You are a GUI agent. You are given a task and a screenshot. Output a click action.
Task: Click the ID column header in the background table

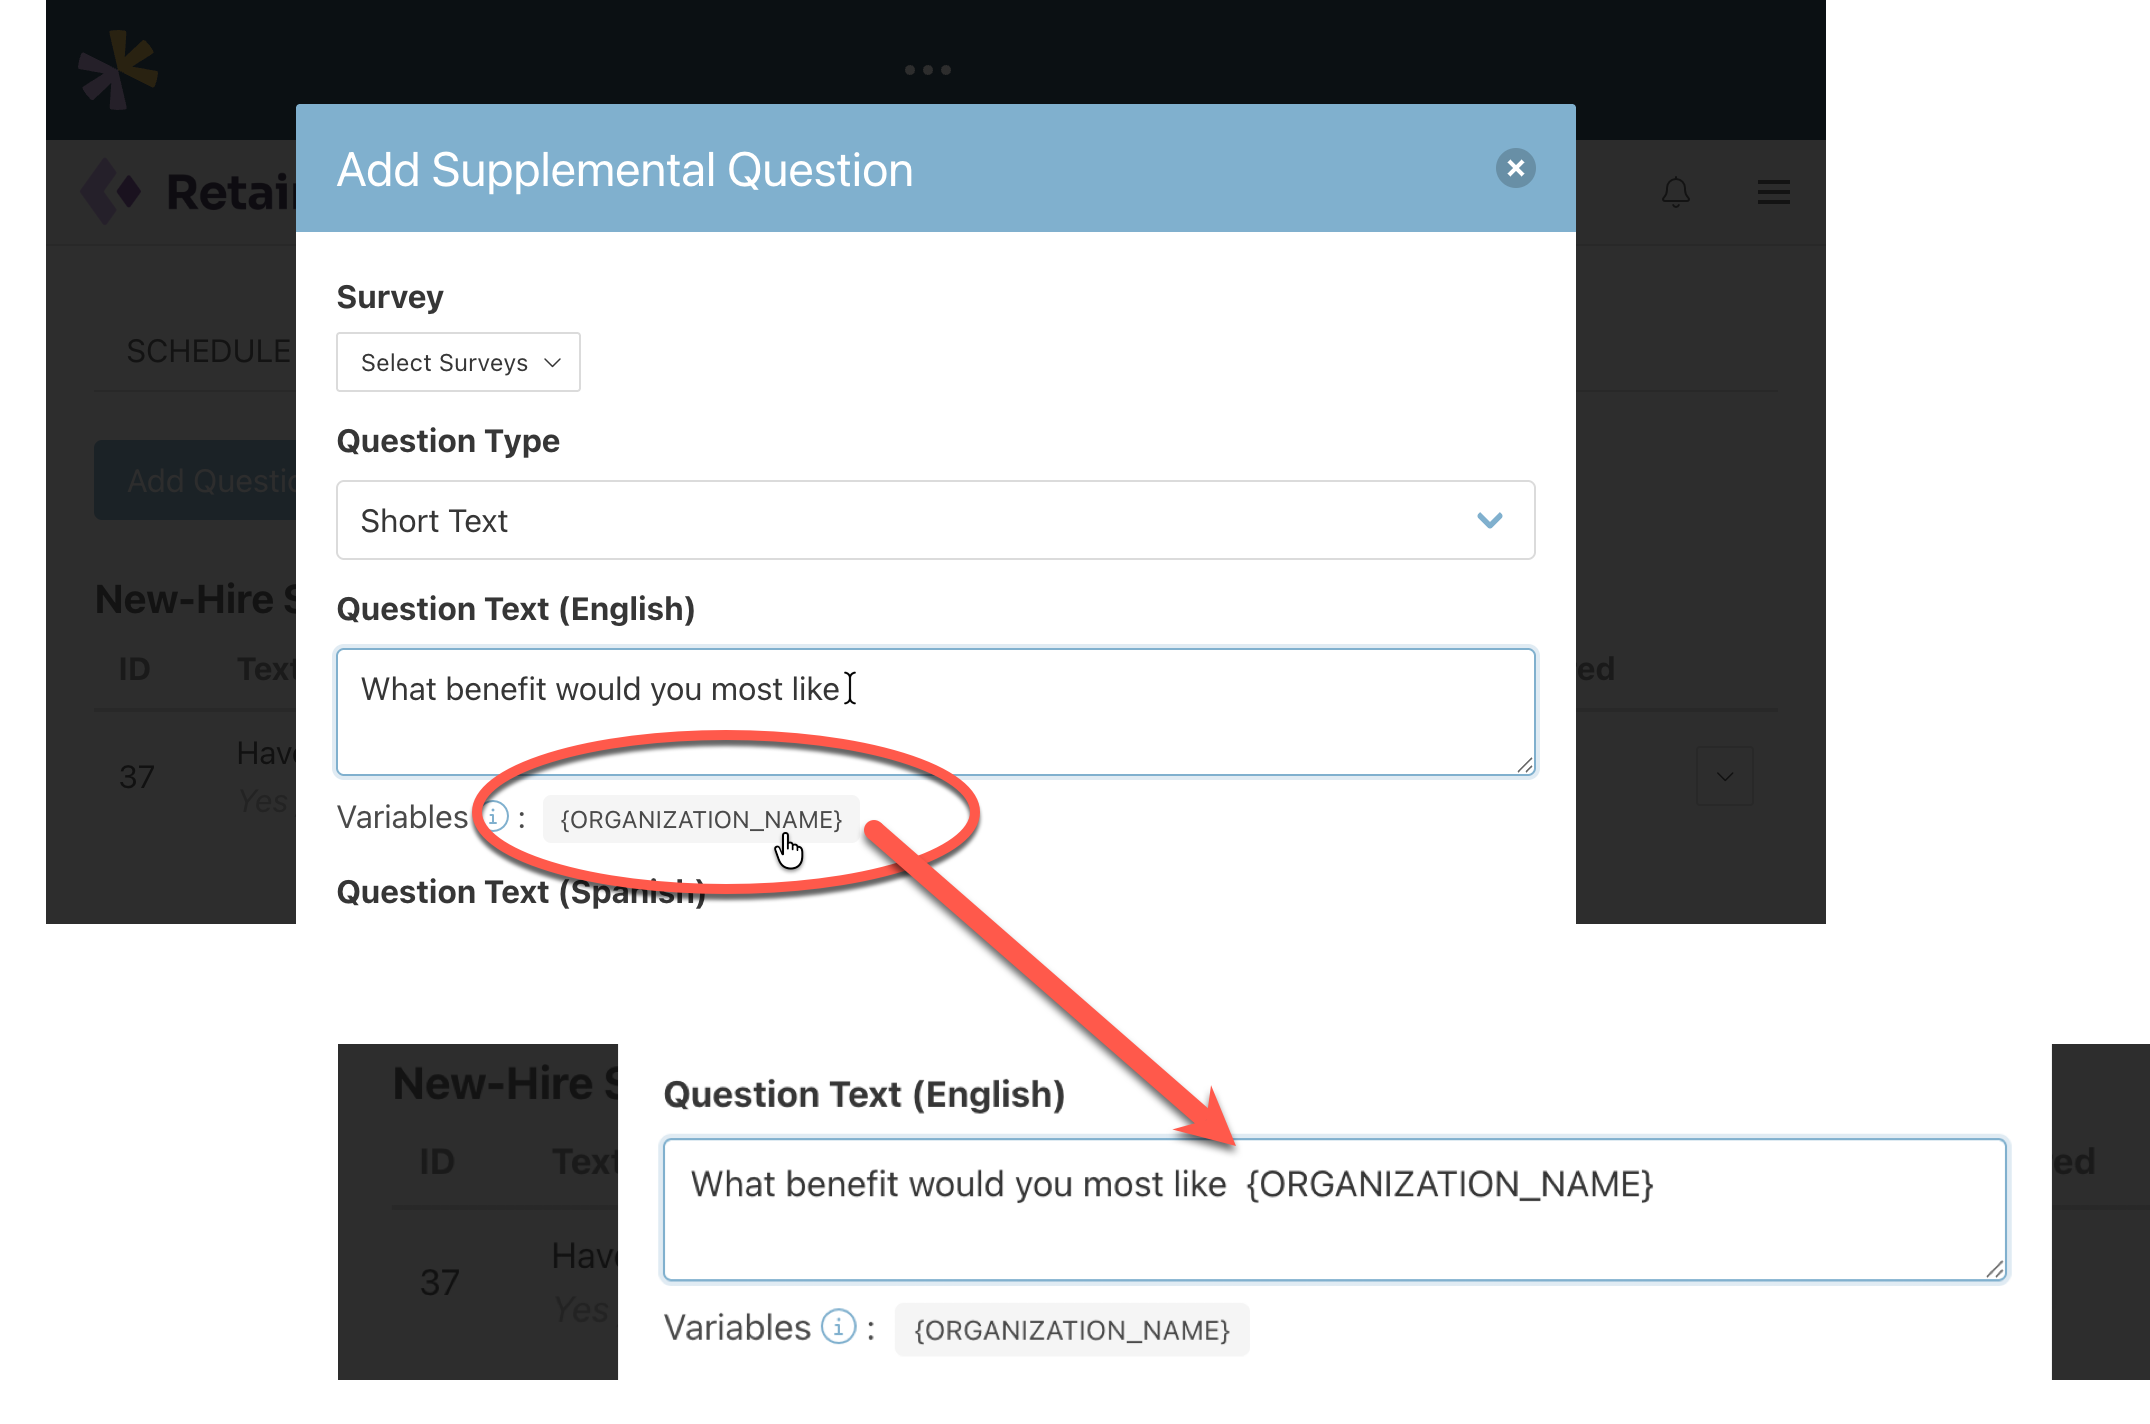(134, 668)
